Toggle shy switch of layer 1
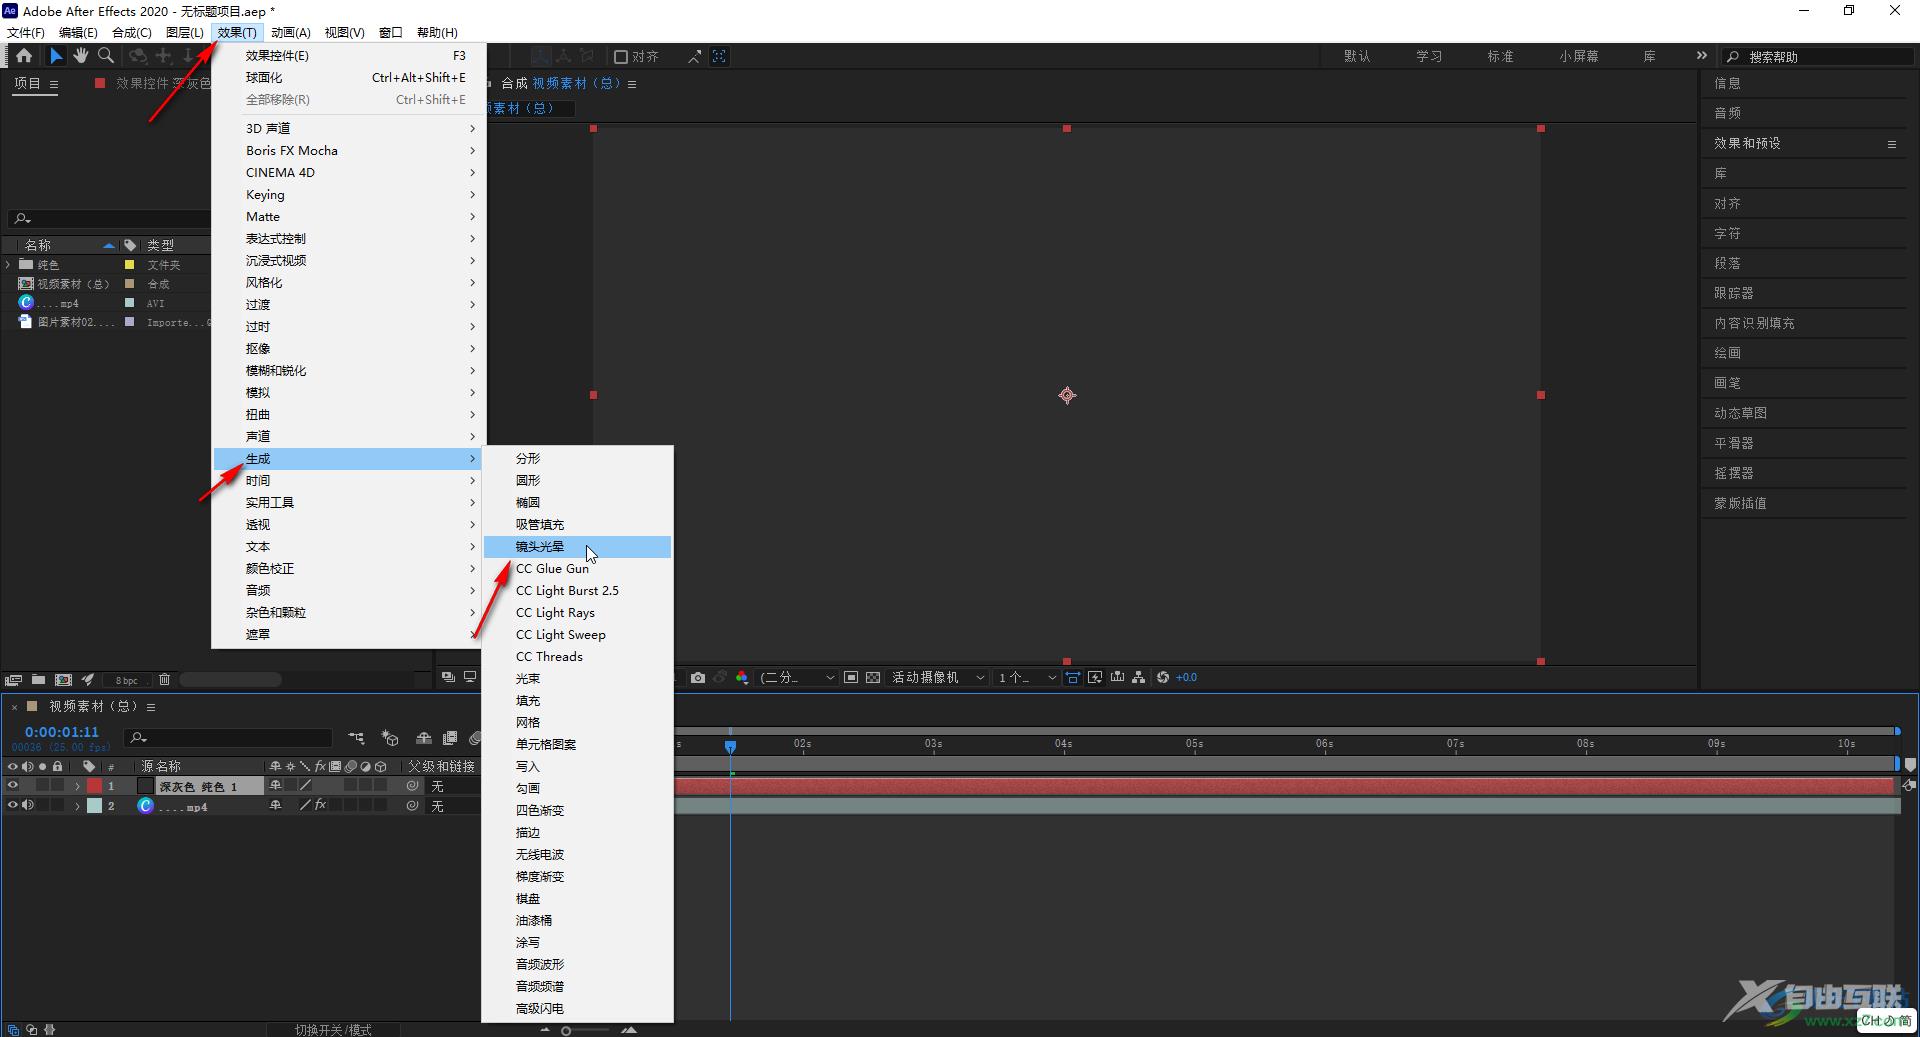 pos(276,786)
